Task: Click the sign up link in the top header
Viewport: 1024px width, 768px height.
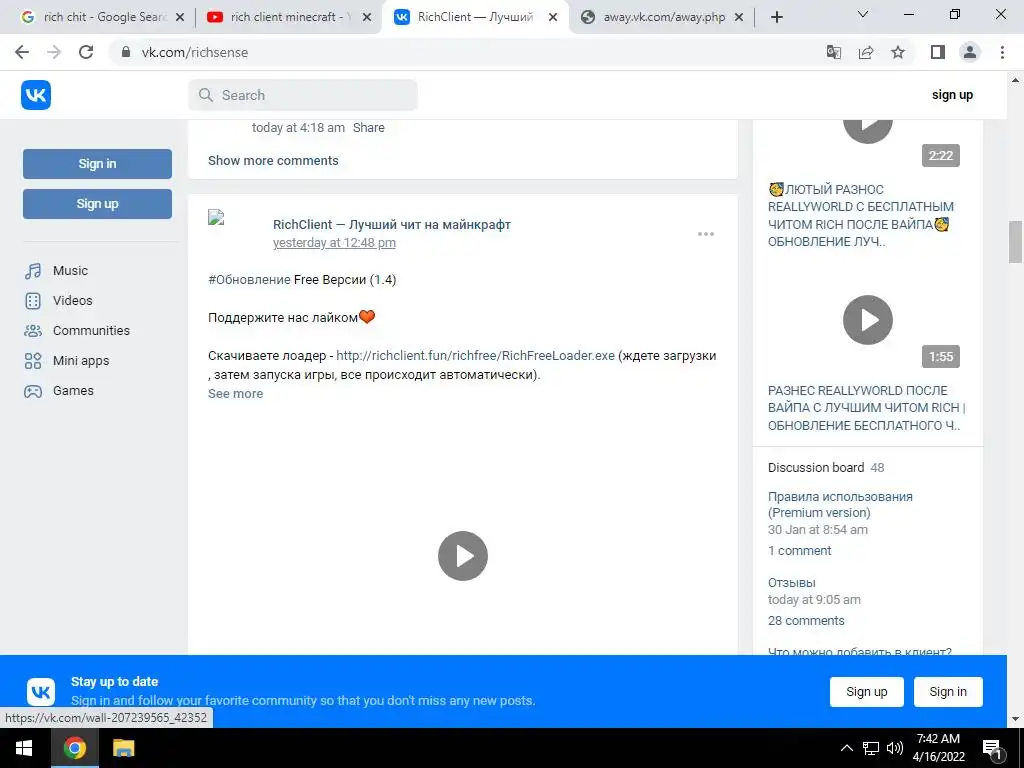Action: (x=952, y=95)
